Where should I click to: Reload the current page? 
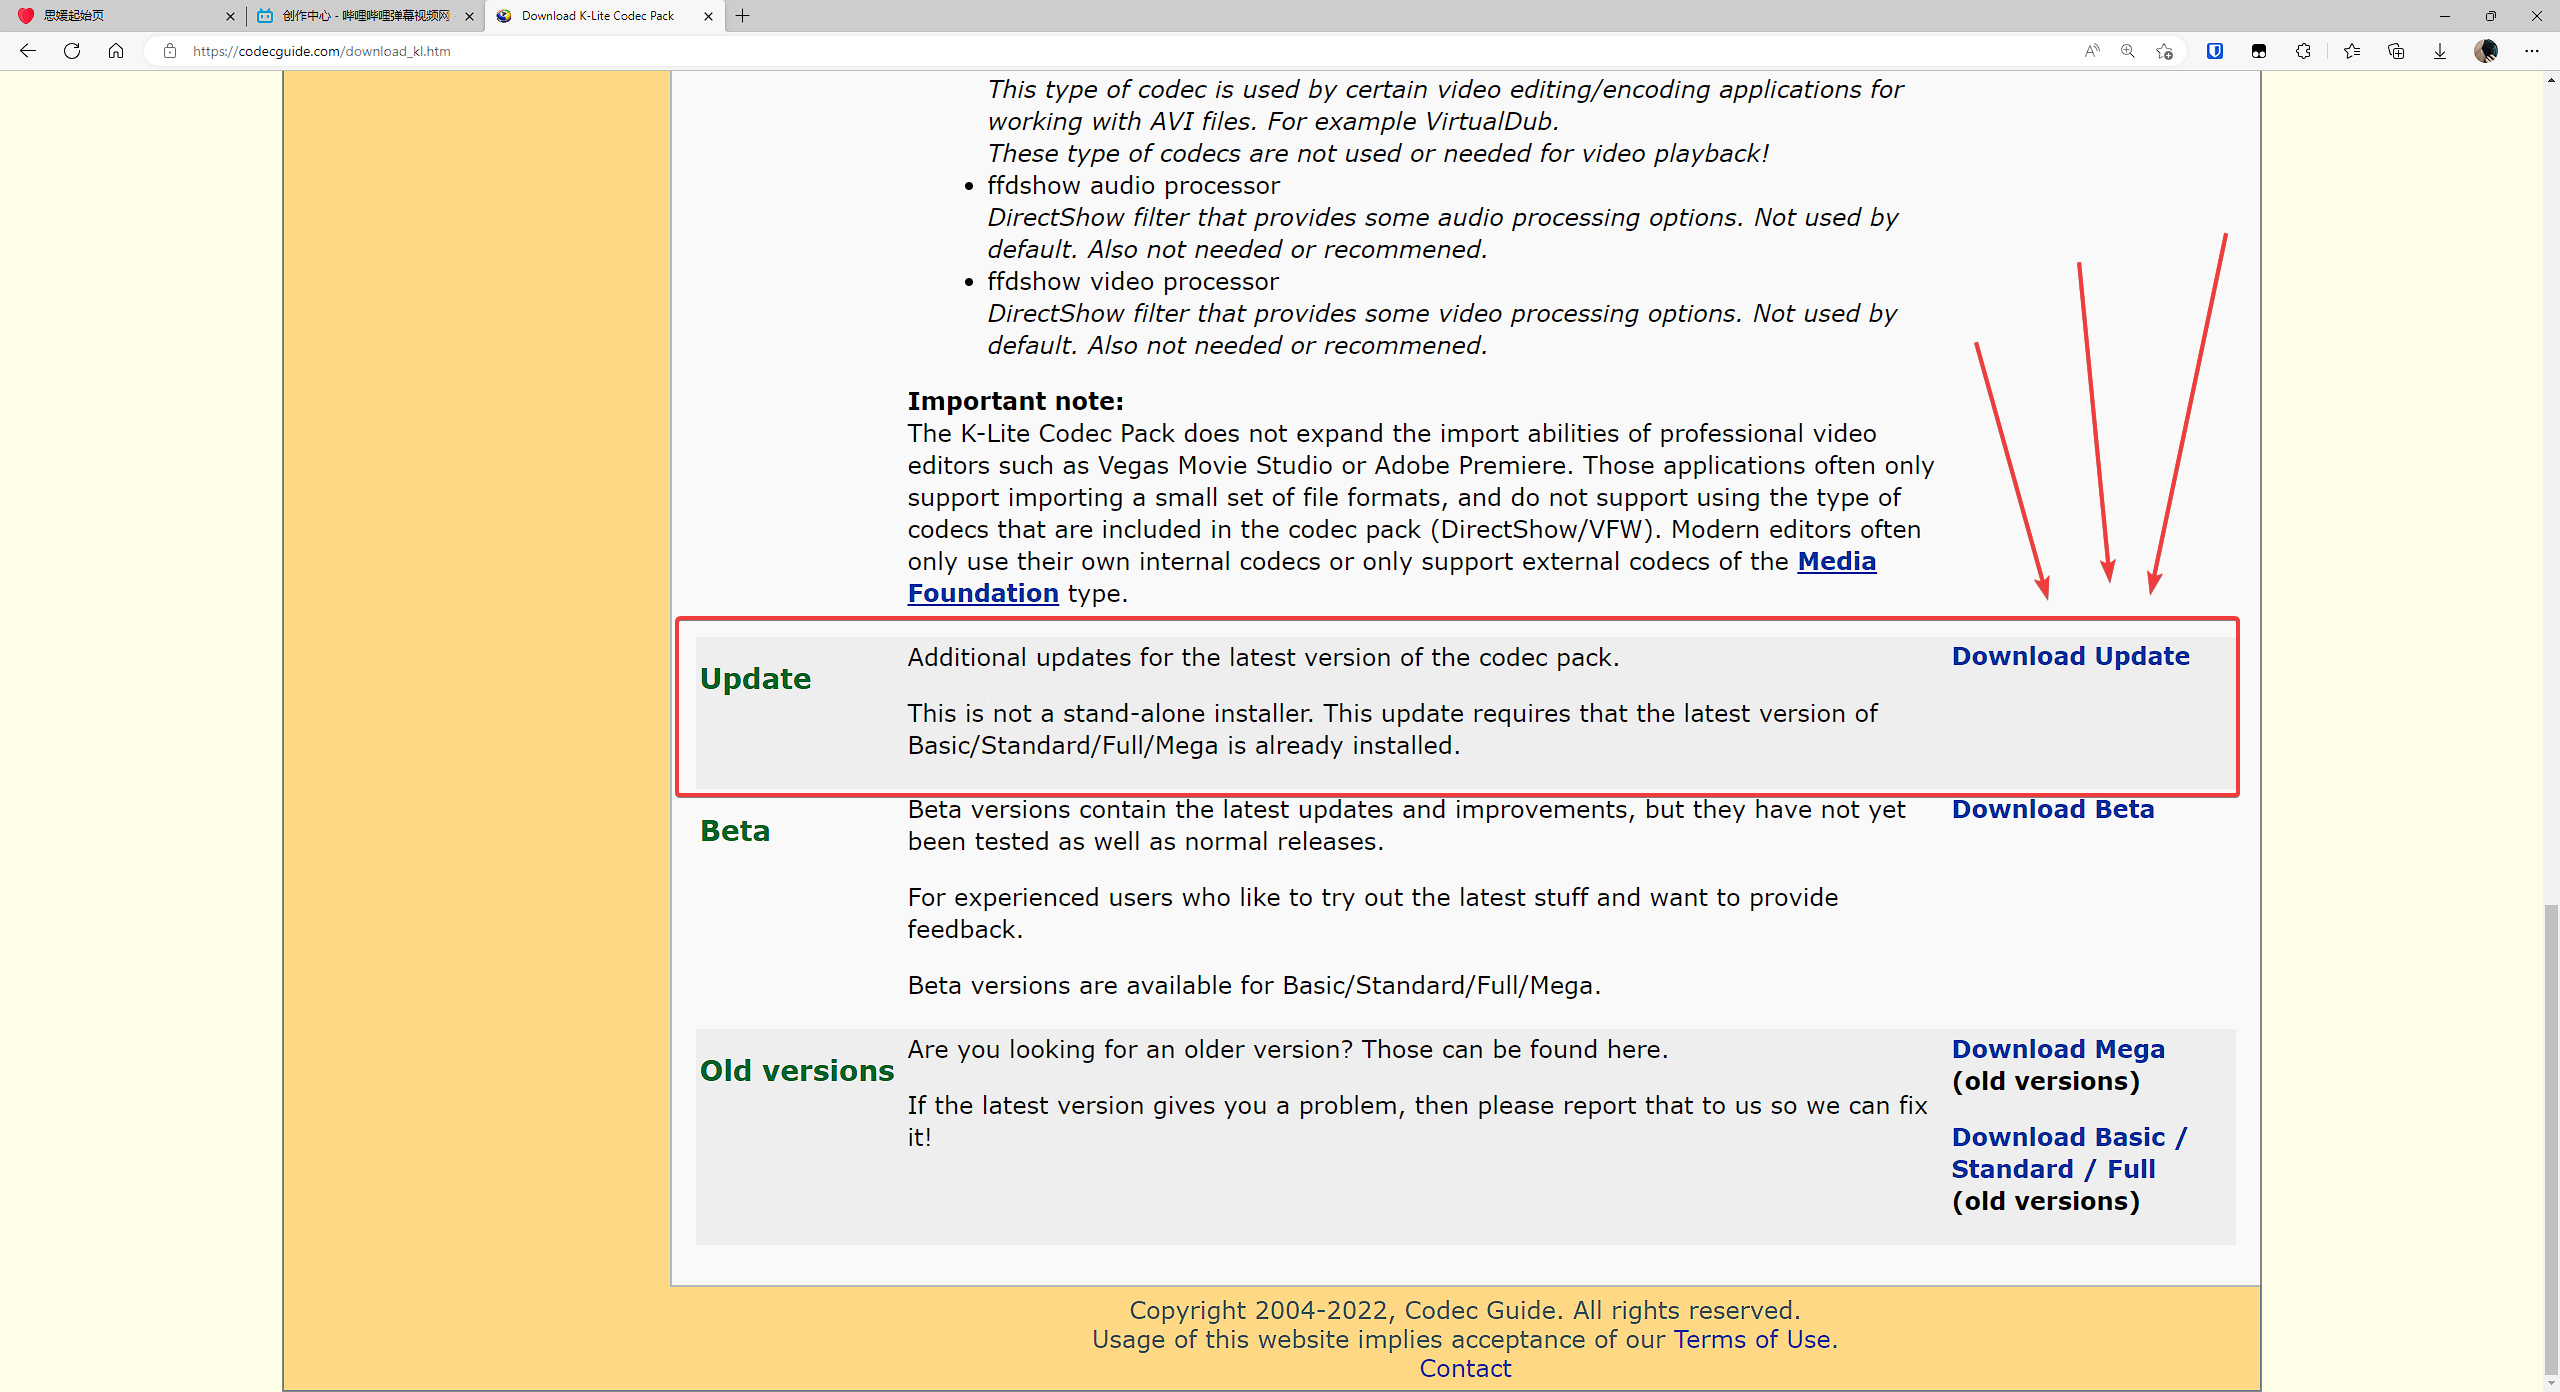point(72,51)
